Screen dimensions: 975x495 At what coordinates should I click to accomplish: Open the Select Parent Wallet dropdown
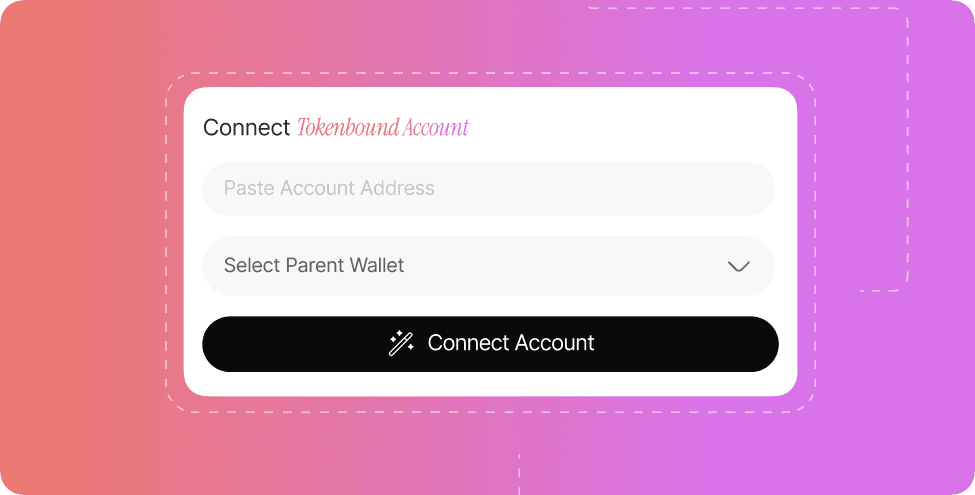(x=488, y=266)
